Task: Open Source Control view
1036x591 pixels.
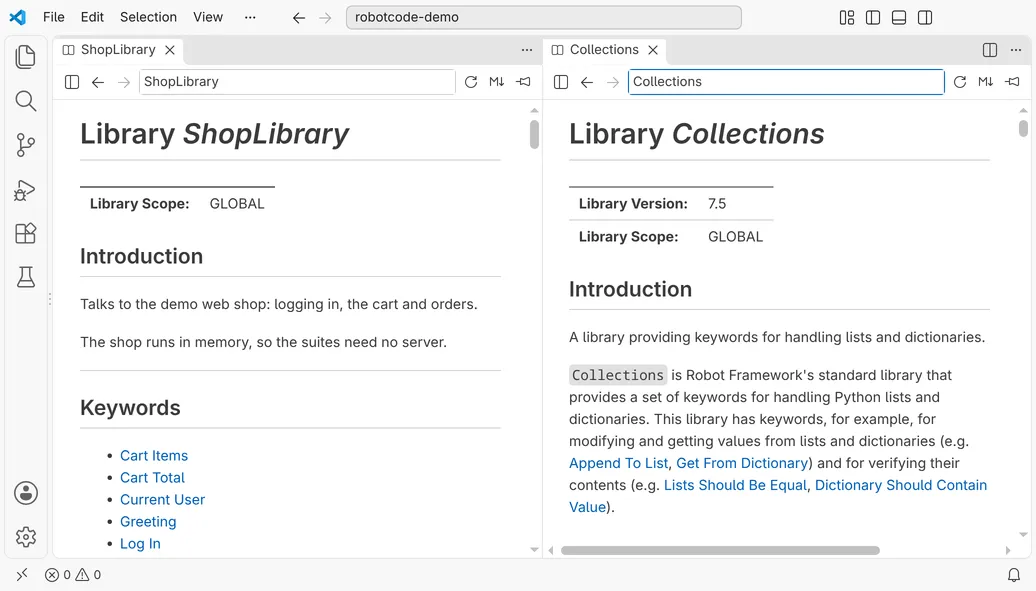Action: [x=25, y=145]
